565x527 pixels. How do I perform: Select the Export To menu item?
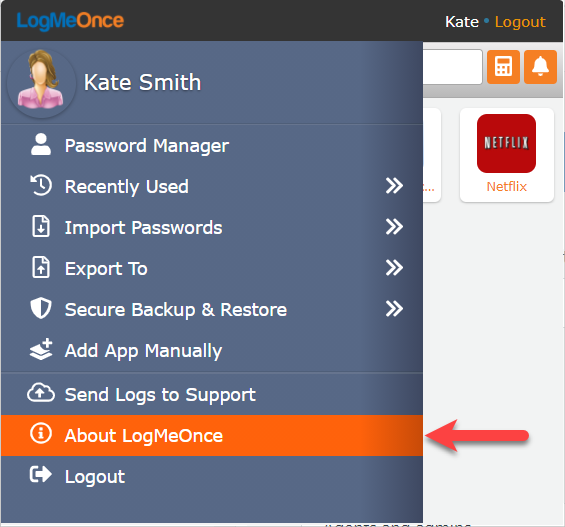tap(212, 268)
